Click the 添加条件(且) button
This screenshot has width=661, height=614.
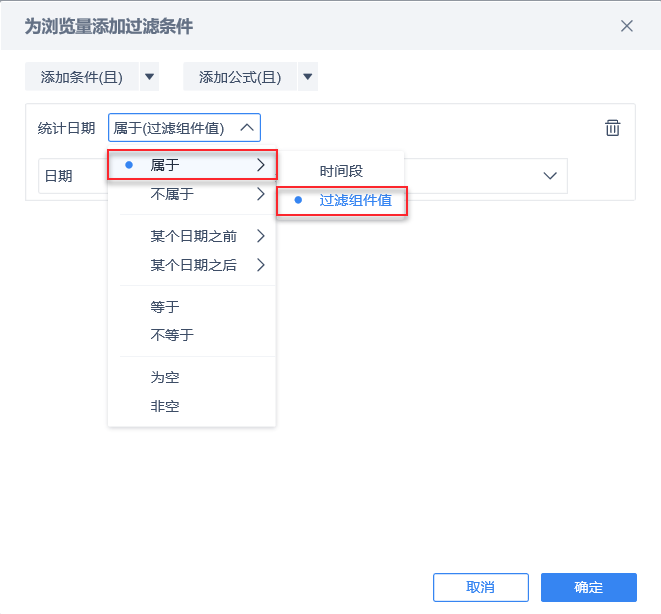[82, 77]
